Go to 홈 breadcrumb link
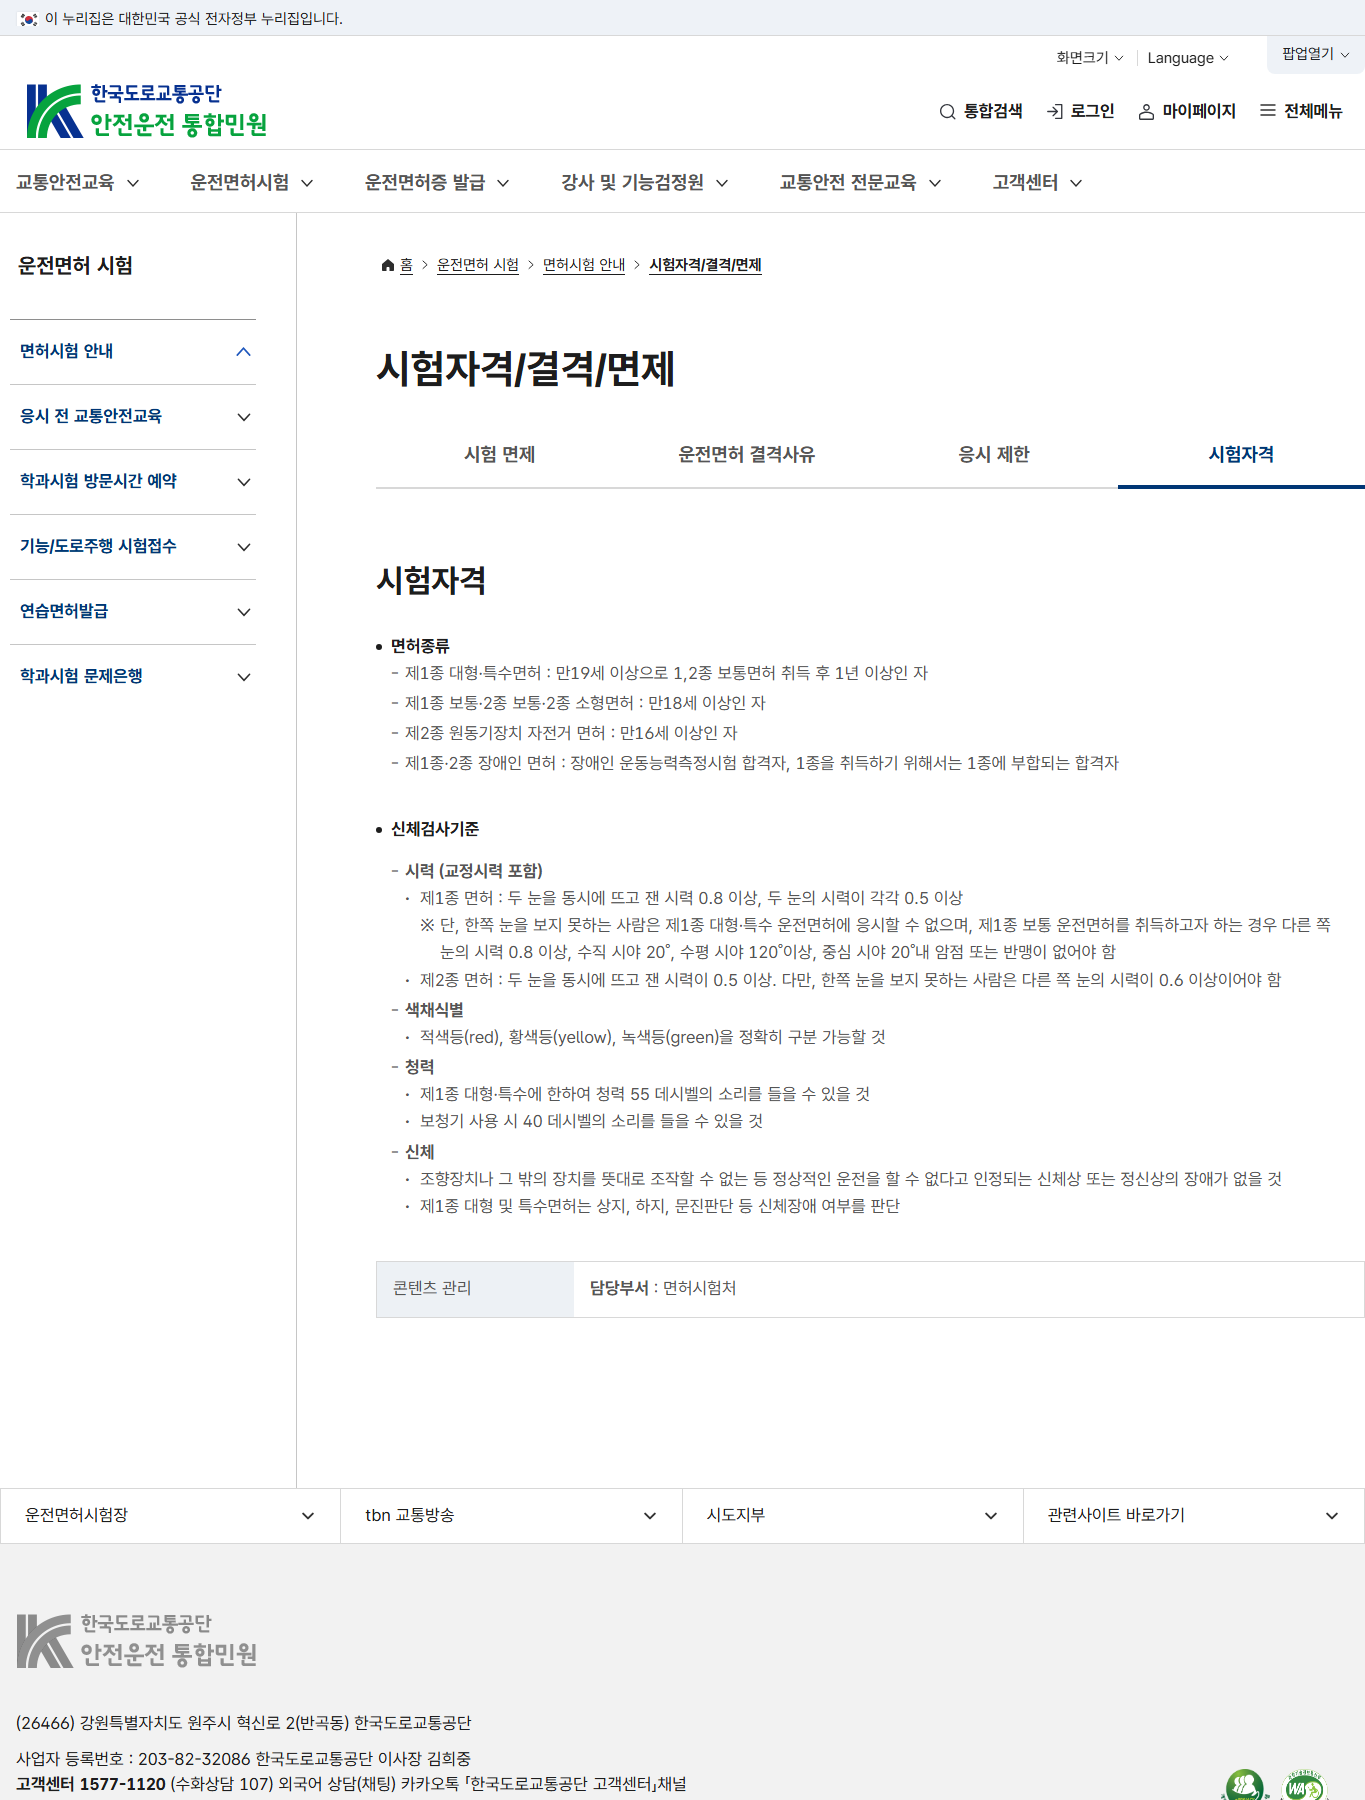 click(406, 265)
